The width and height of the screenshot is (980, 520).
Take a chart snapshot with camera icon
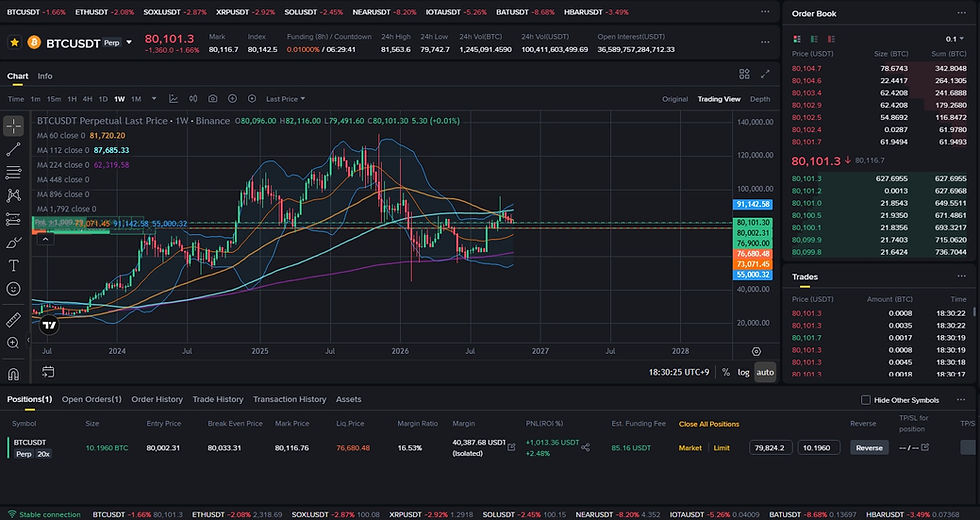pos(213,99)
